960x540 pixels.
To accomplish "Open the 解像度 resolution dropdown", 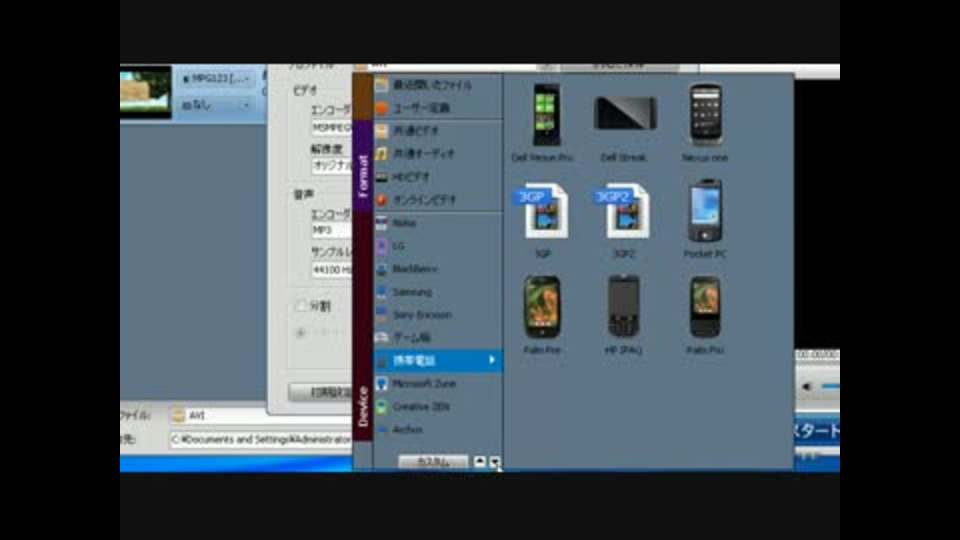I will (x=332, y=165).
